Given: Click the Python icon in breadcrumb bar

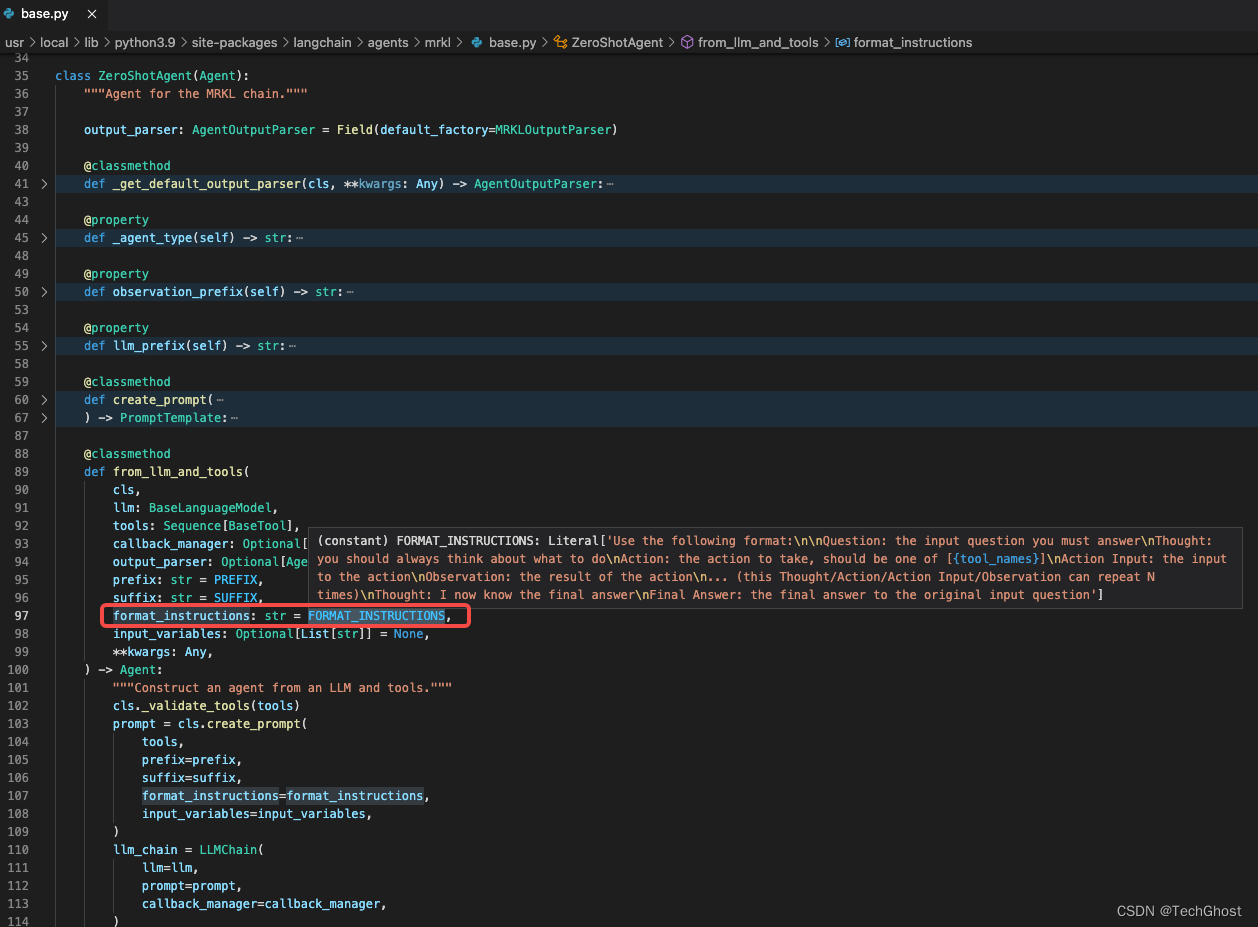Looking at the screenshot, I should pos(477,42).
